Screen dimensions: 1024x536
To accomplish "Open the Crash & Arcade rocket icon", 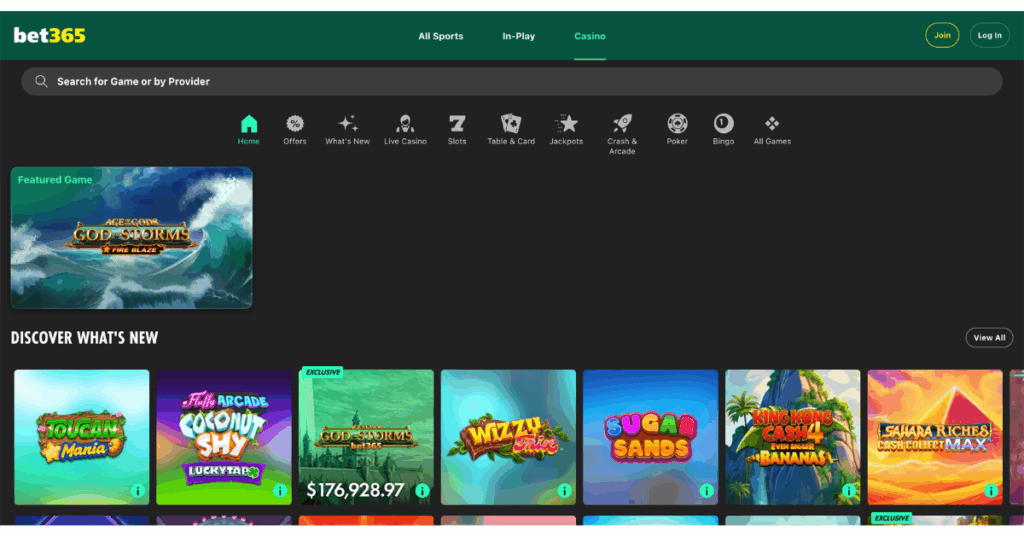I will (622, 123).
